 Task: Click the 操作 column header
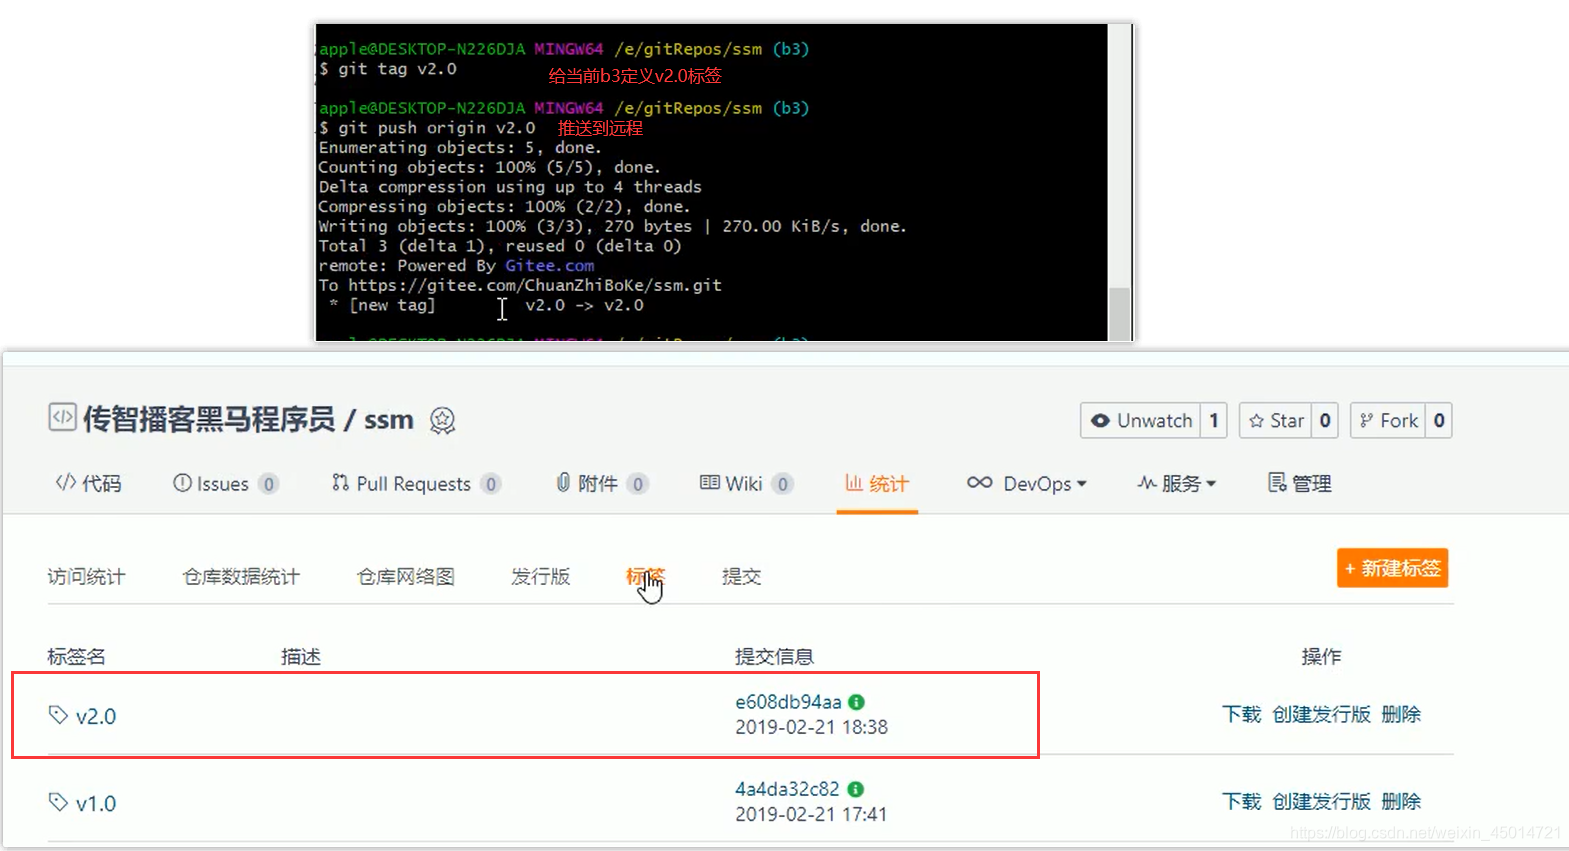click(1321, 657)
